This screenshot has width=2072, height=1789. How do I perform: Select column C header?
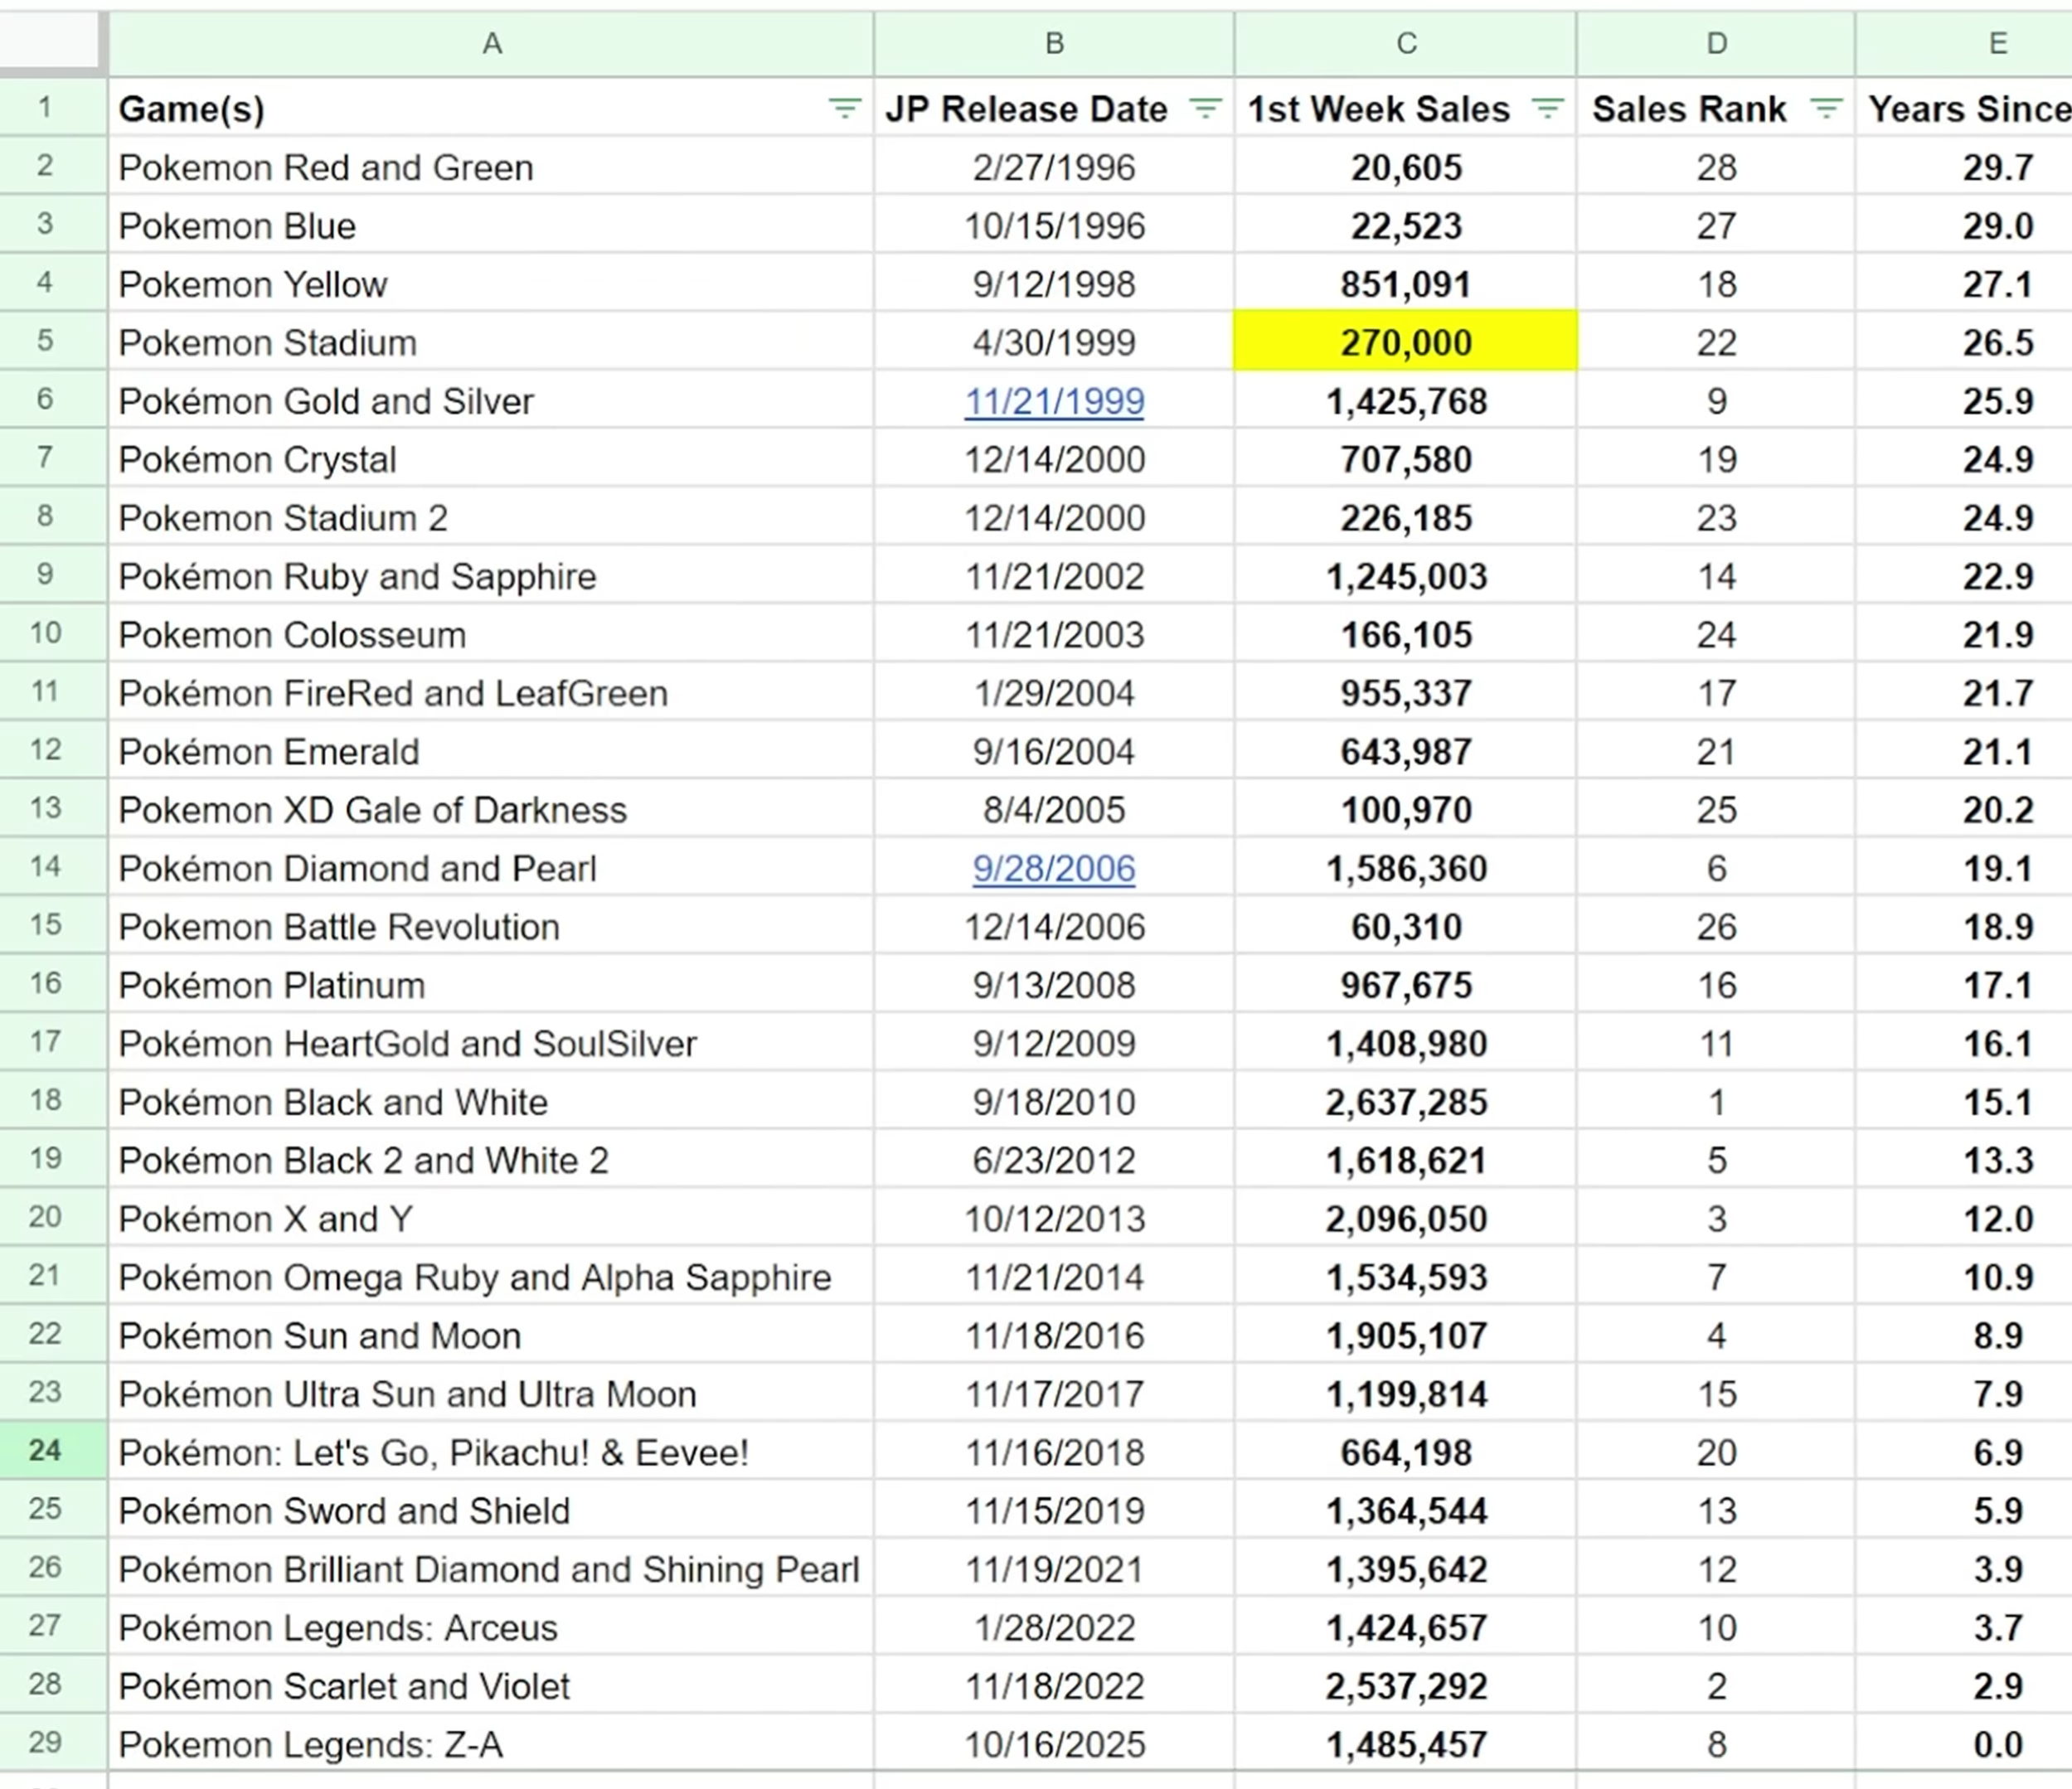tap(1405, 43)
